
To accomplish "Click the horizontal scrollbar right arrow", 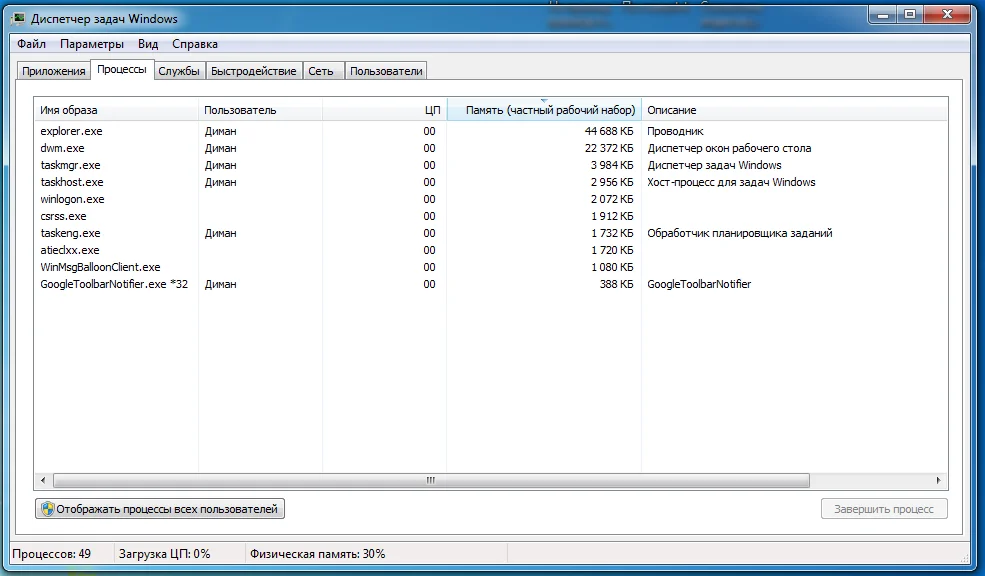I will click(x=939, y=481).
